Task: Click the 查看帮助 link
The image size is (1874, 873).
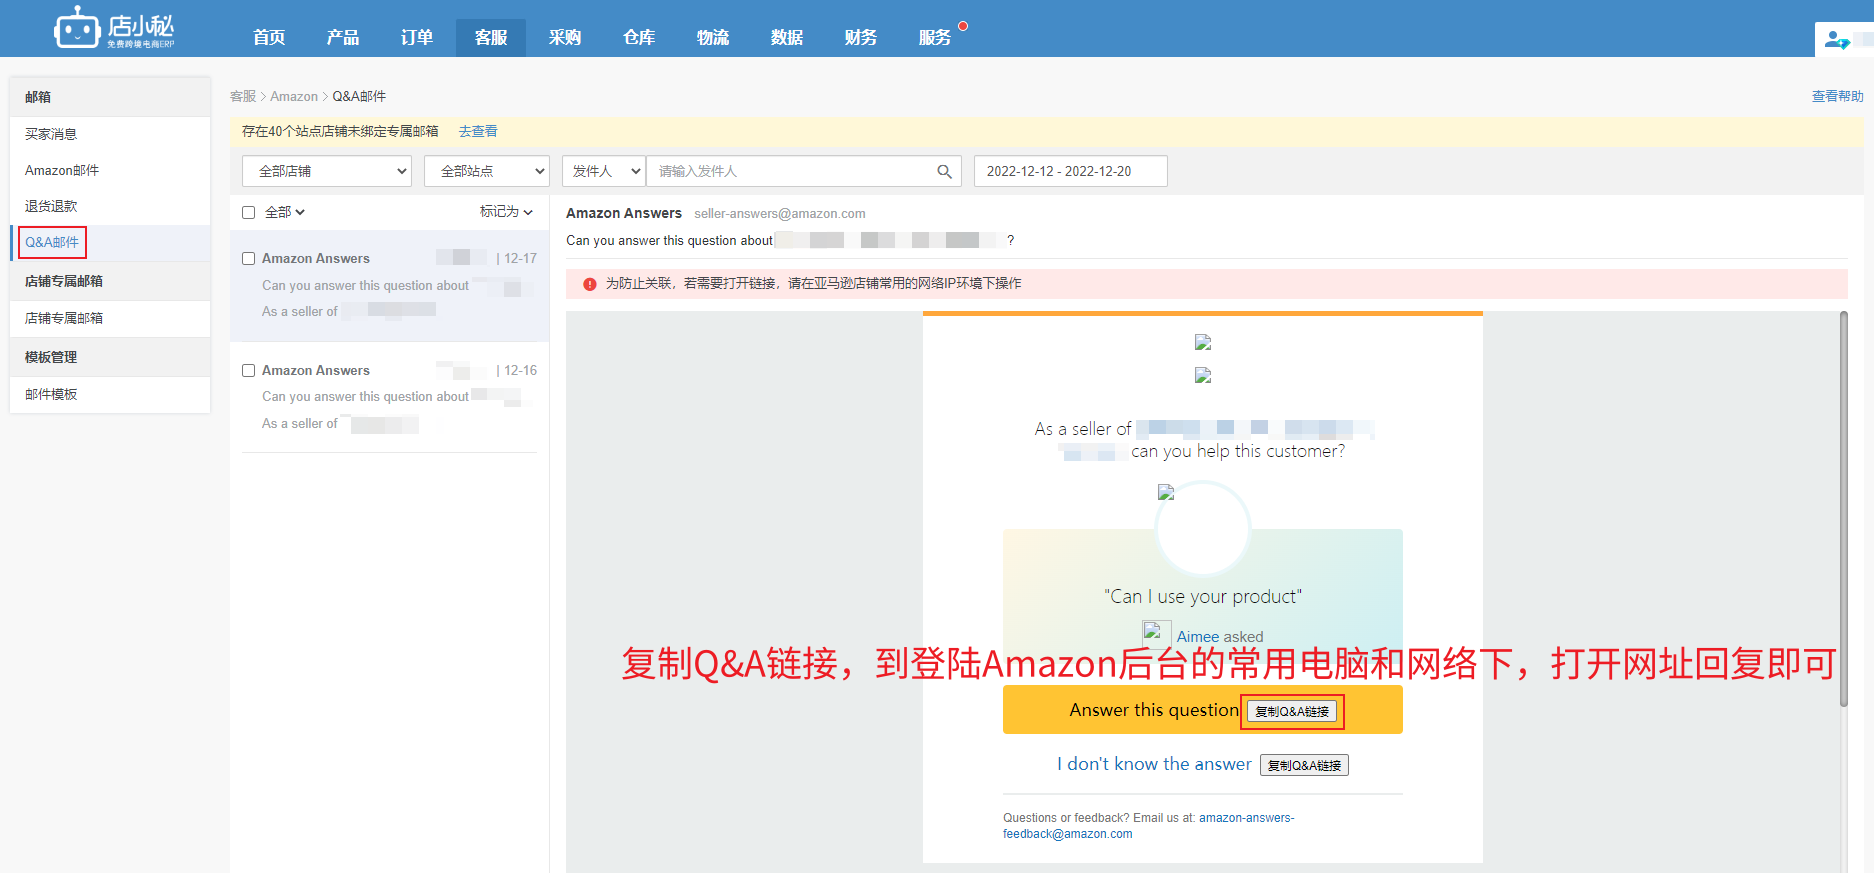Action: pos(1837,96)
